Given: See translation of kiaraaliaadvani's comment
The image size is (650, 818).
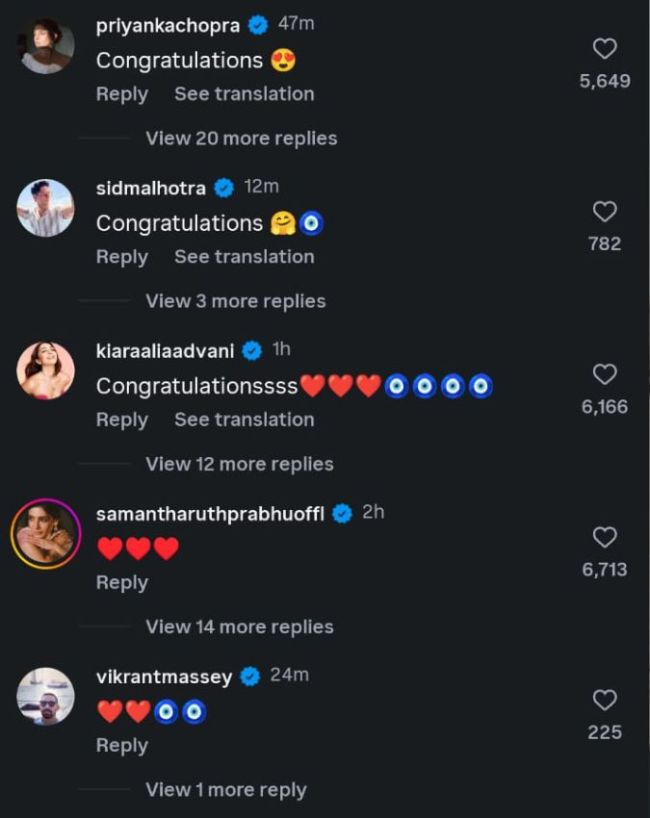Looking at the screenshot, I should pos(244,420).
